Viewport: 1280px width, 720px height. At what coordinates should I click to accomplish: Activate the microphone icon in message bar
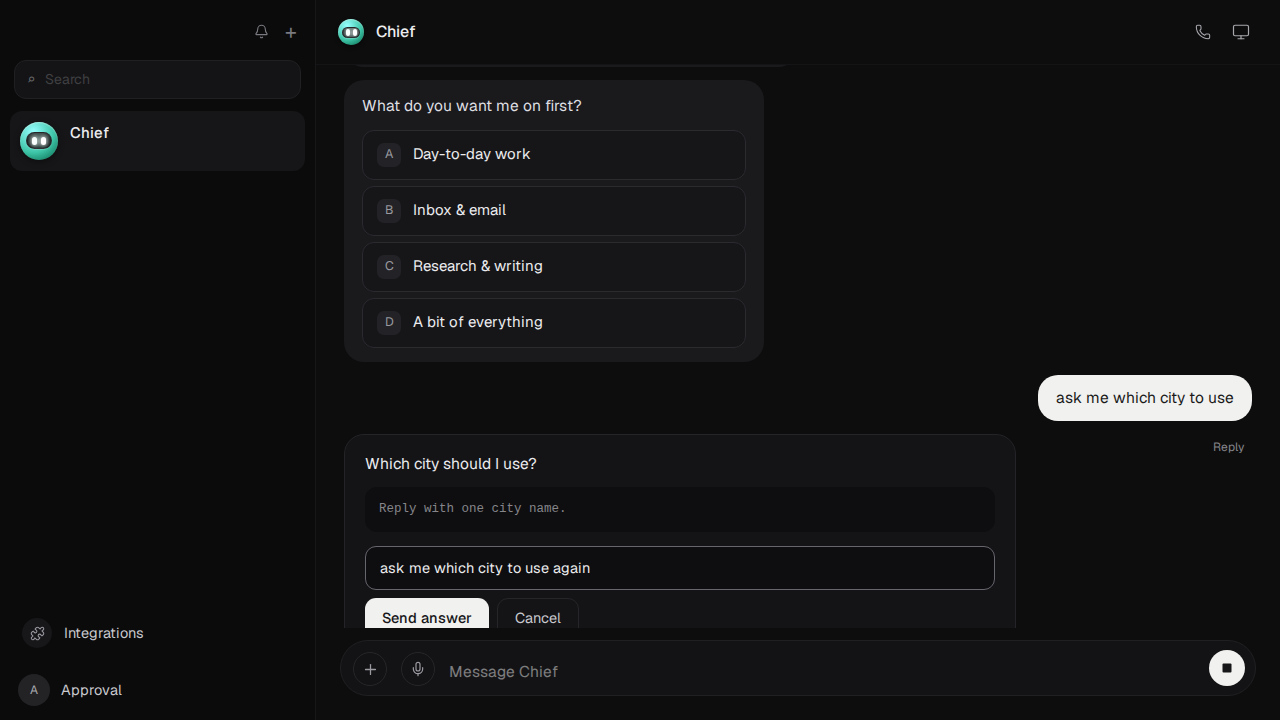click(x=418, y=669)
